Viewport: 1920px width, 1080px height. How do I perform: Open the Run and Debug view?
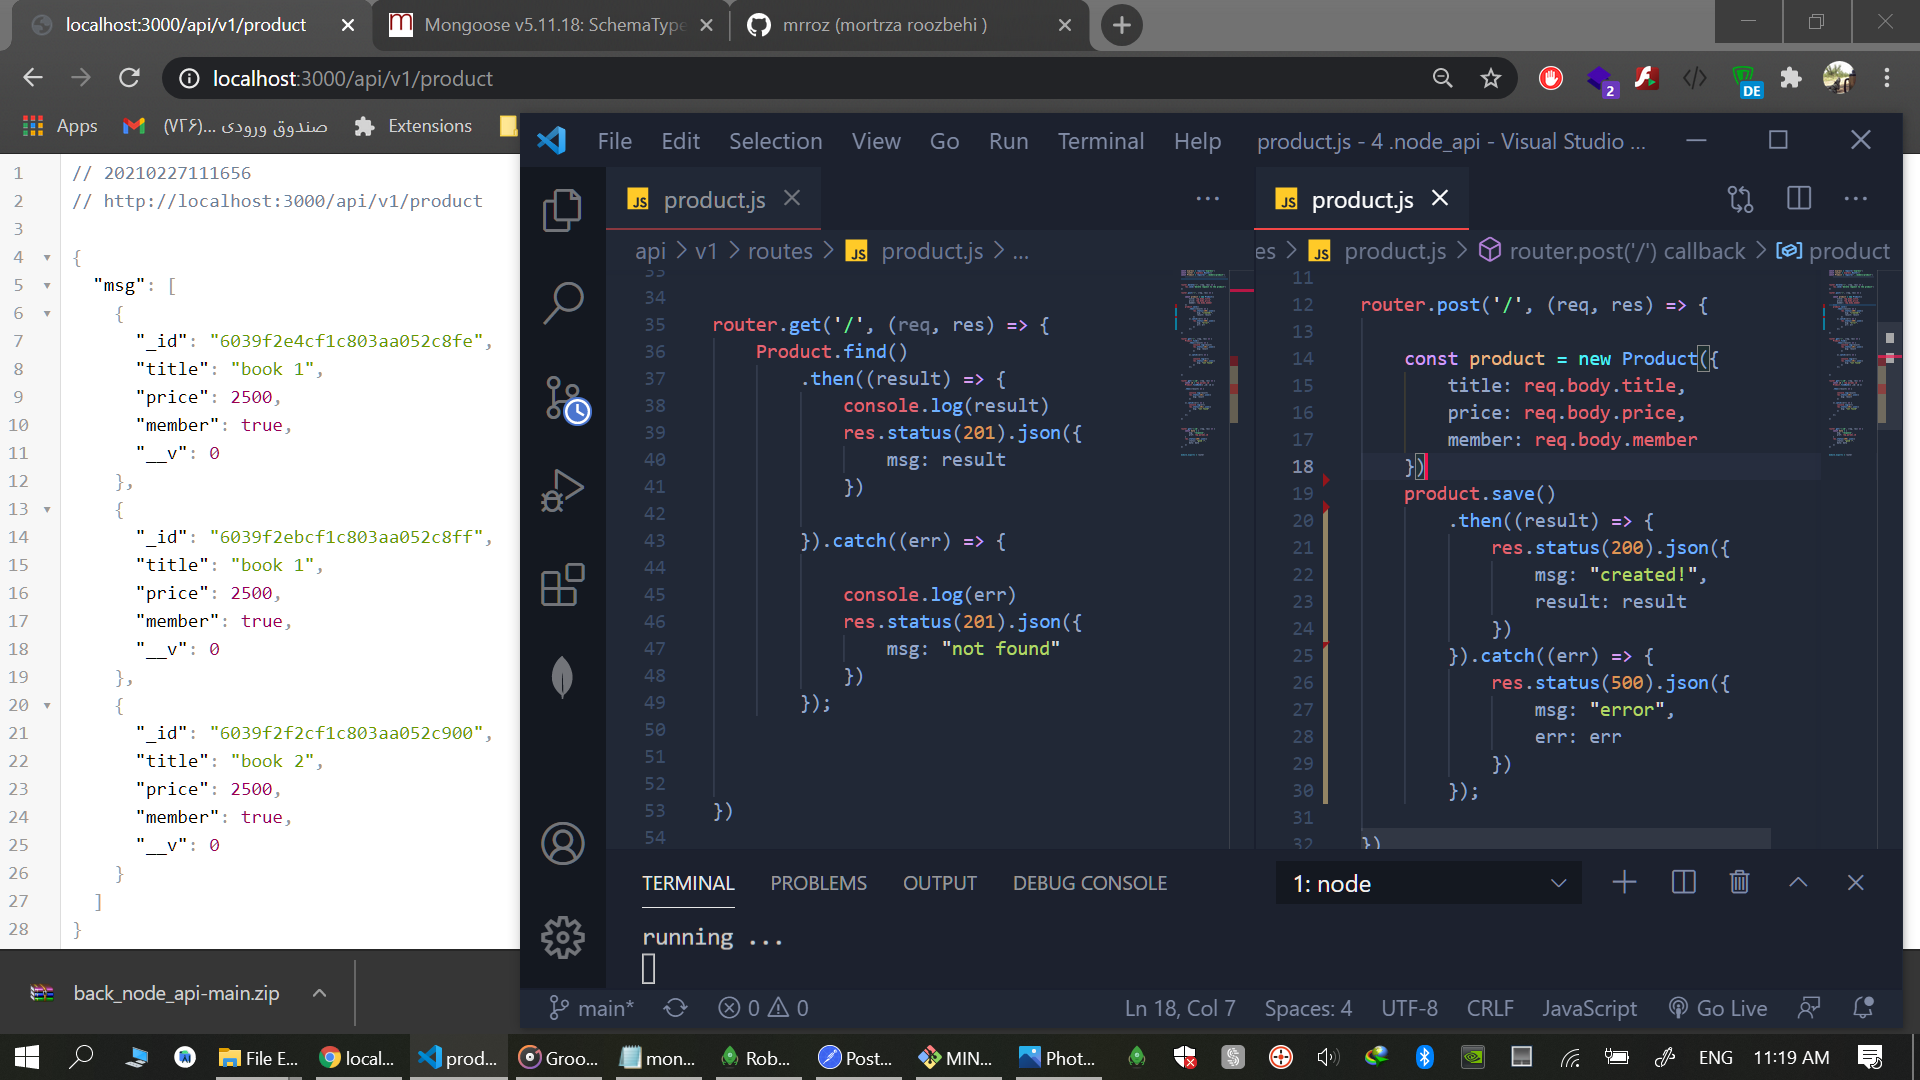[562, 490]
